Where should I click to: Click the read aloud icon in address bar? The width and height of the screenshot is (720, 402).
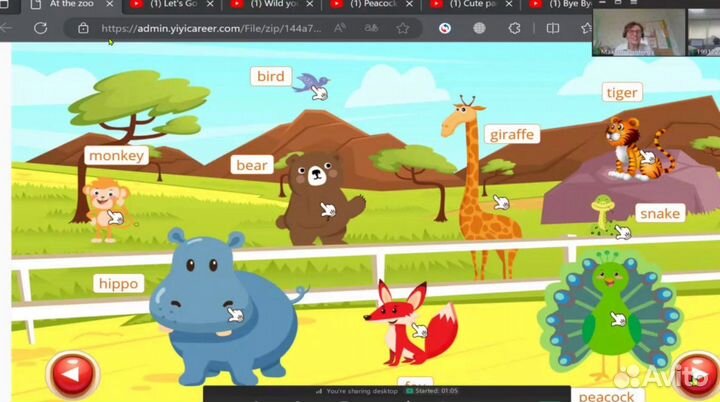coord(340,28)
